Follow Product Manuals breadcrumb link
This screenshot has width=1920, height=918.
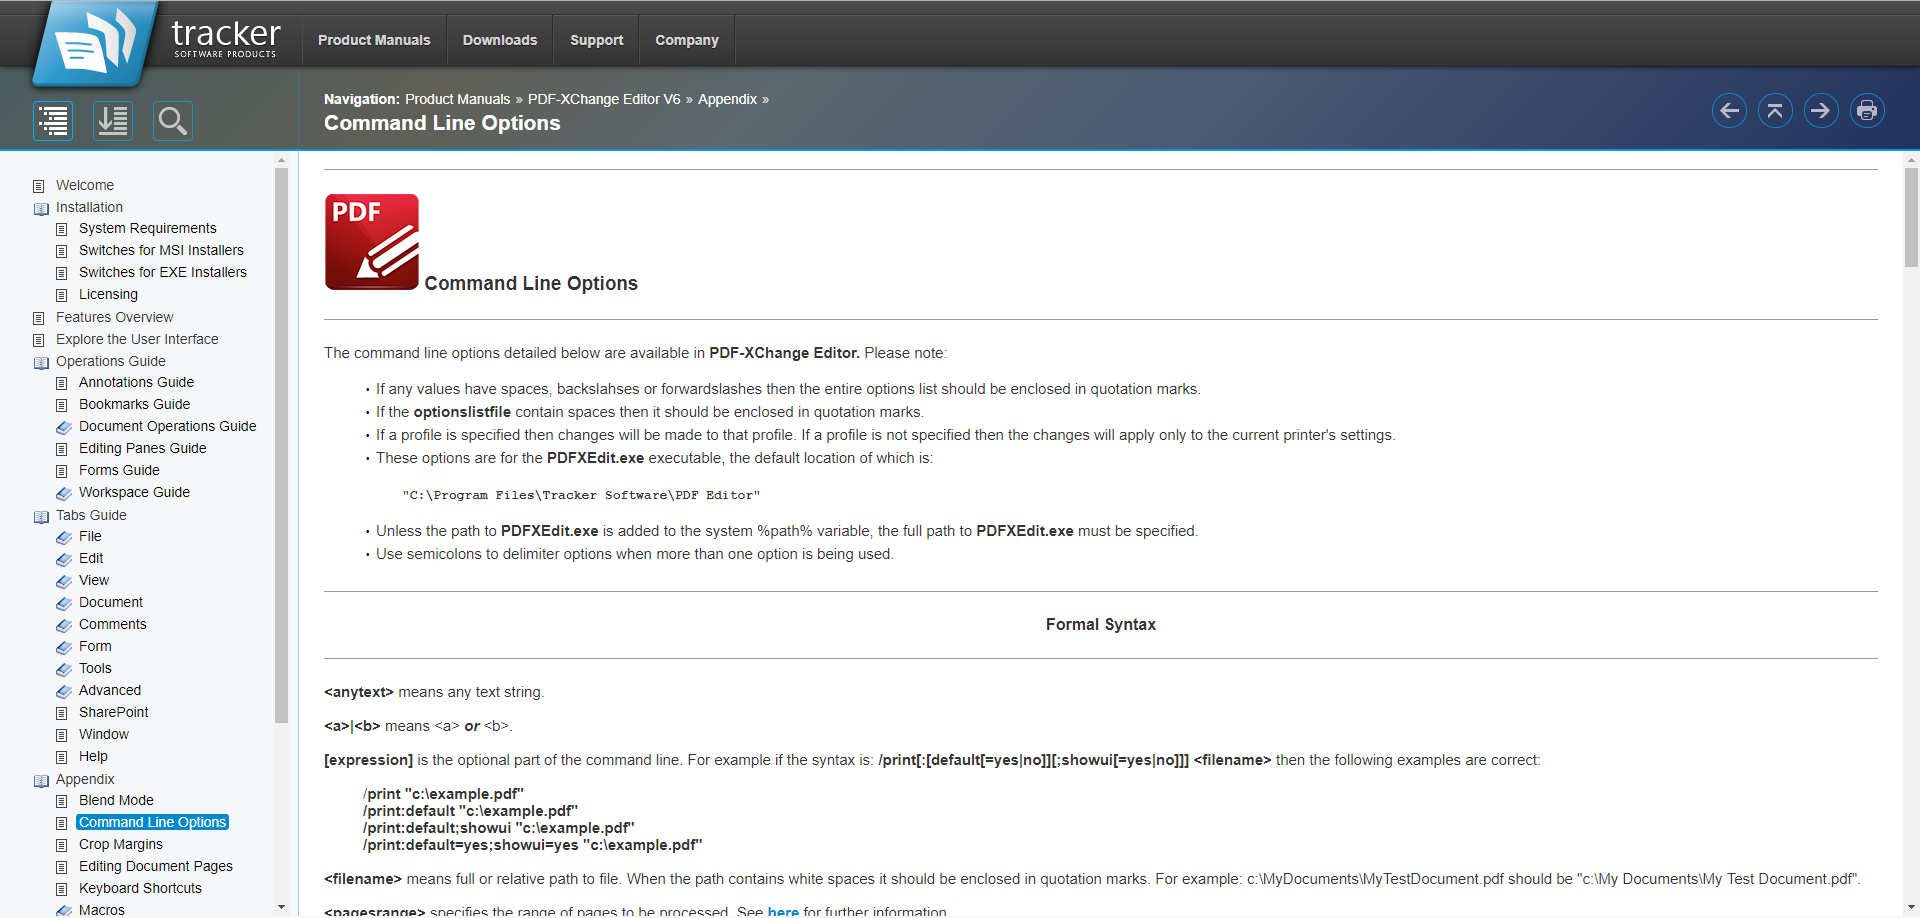click(x=457, y=99)
